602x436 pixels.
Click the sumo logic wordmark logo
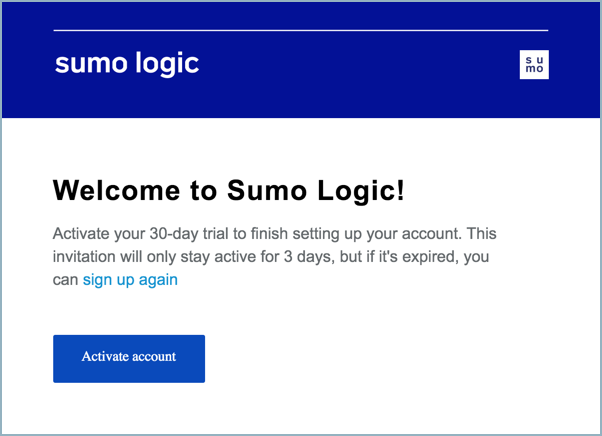point(127,64)
